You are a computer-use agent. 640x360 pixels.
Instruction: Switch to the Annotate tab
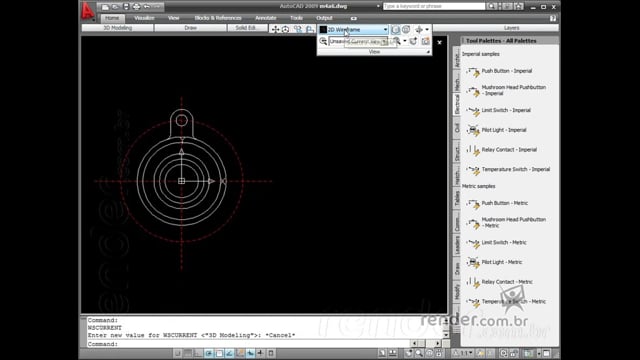pos(266,18)
